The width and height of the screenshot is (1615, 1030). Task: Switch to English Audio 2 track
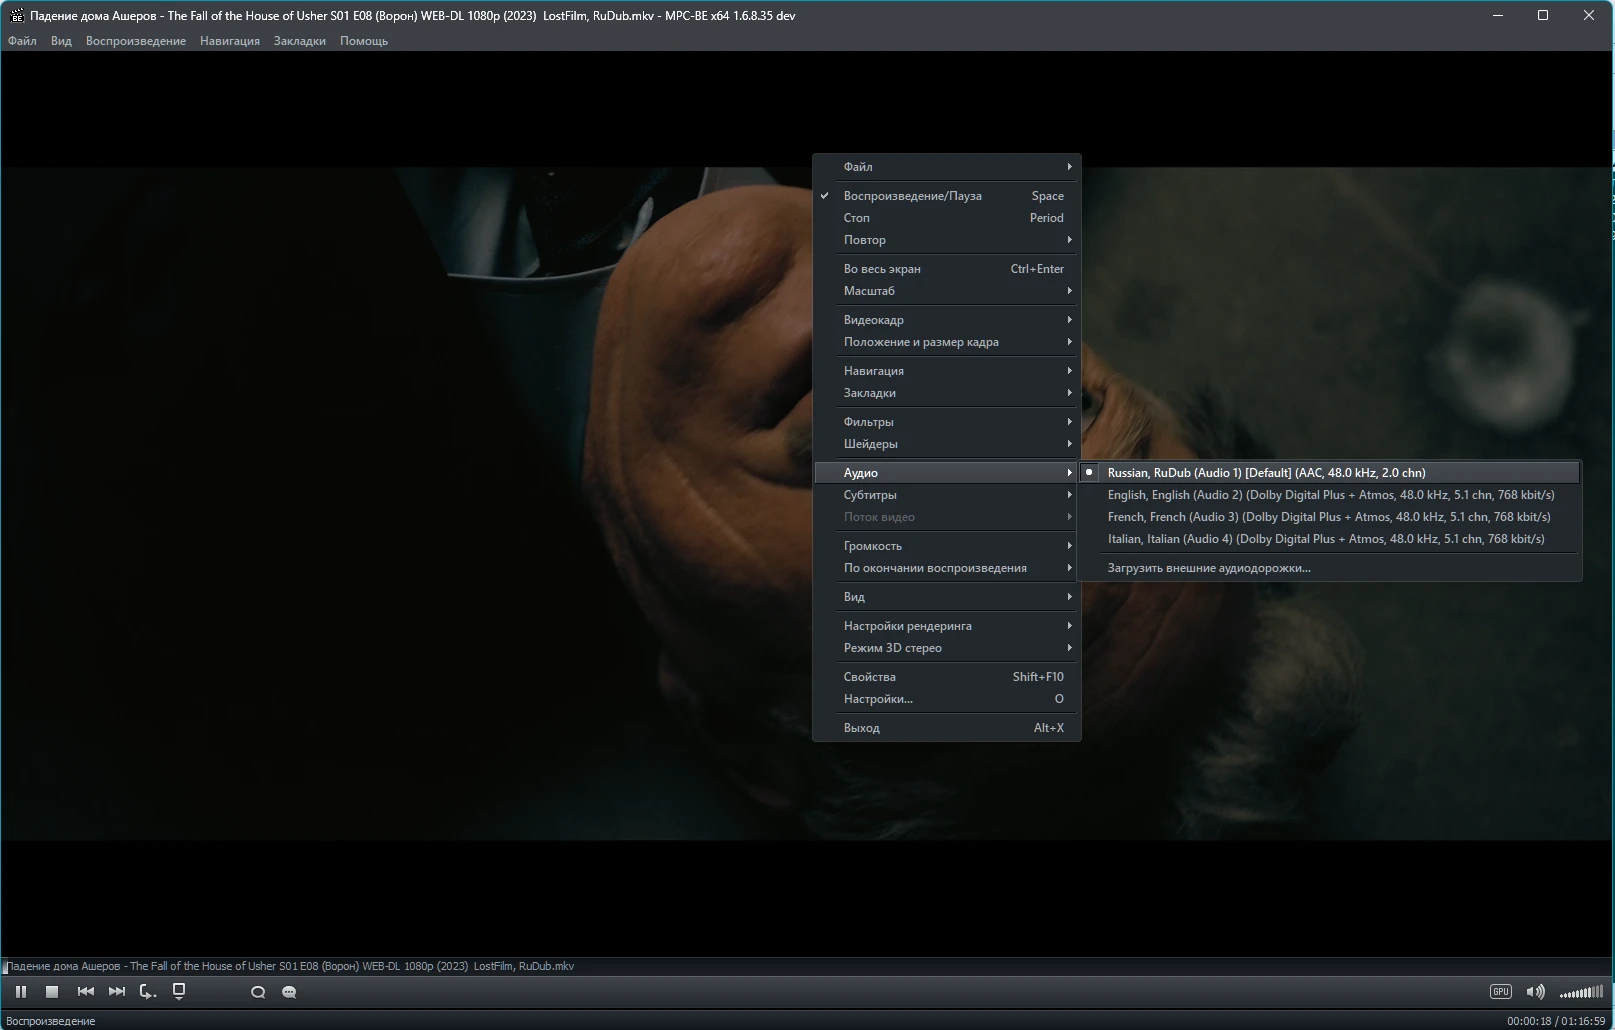1330,495
